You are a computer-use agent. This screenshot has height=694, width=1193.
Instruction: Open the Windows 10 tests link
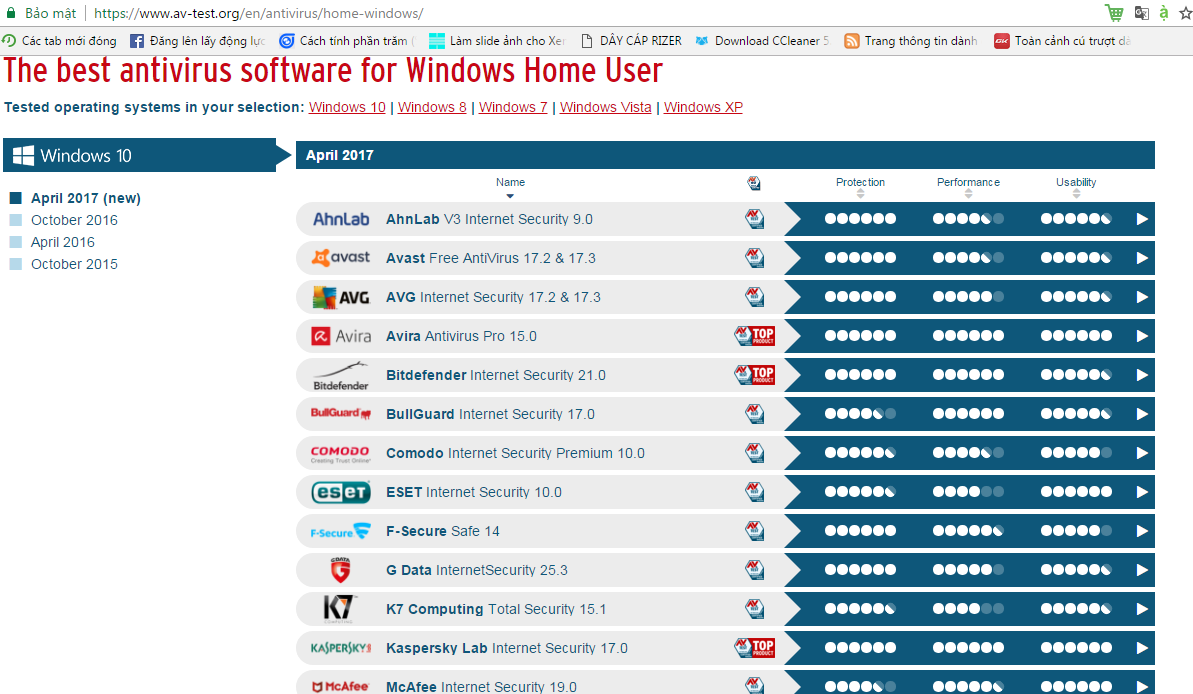347,107
